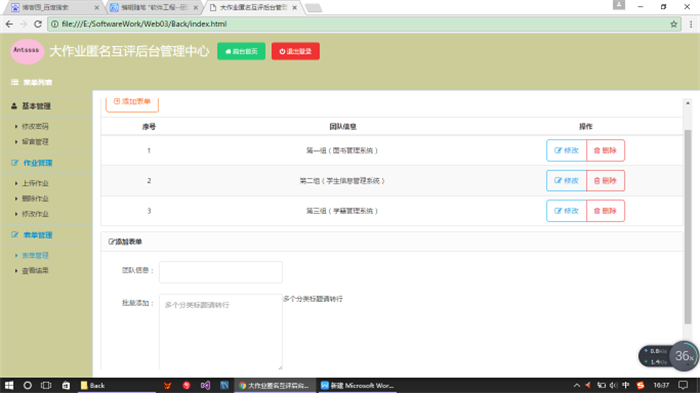This screenshot has width=700, height=393.
Task: Click the 团队信息 input field
Action: click(x=221, y=272)
